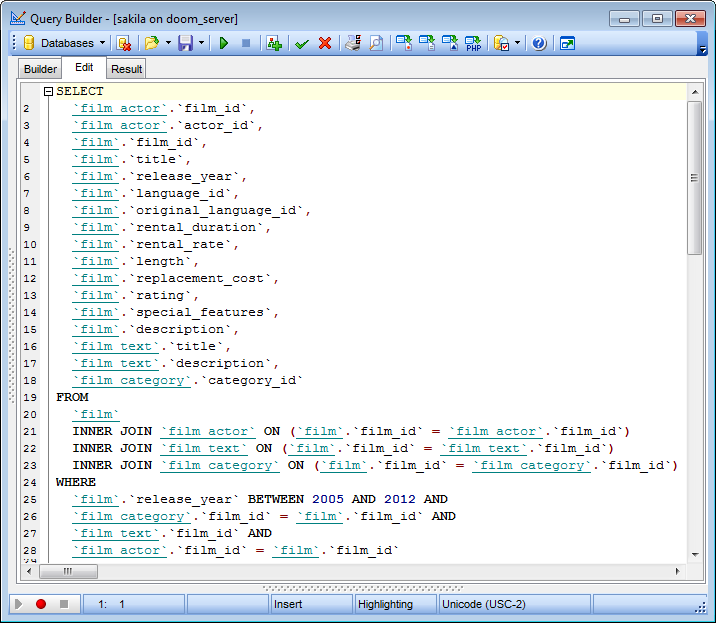Viewport: 716px width, 623px height.
Task: Click the save disk icon
Action: pos(185,43)
